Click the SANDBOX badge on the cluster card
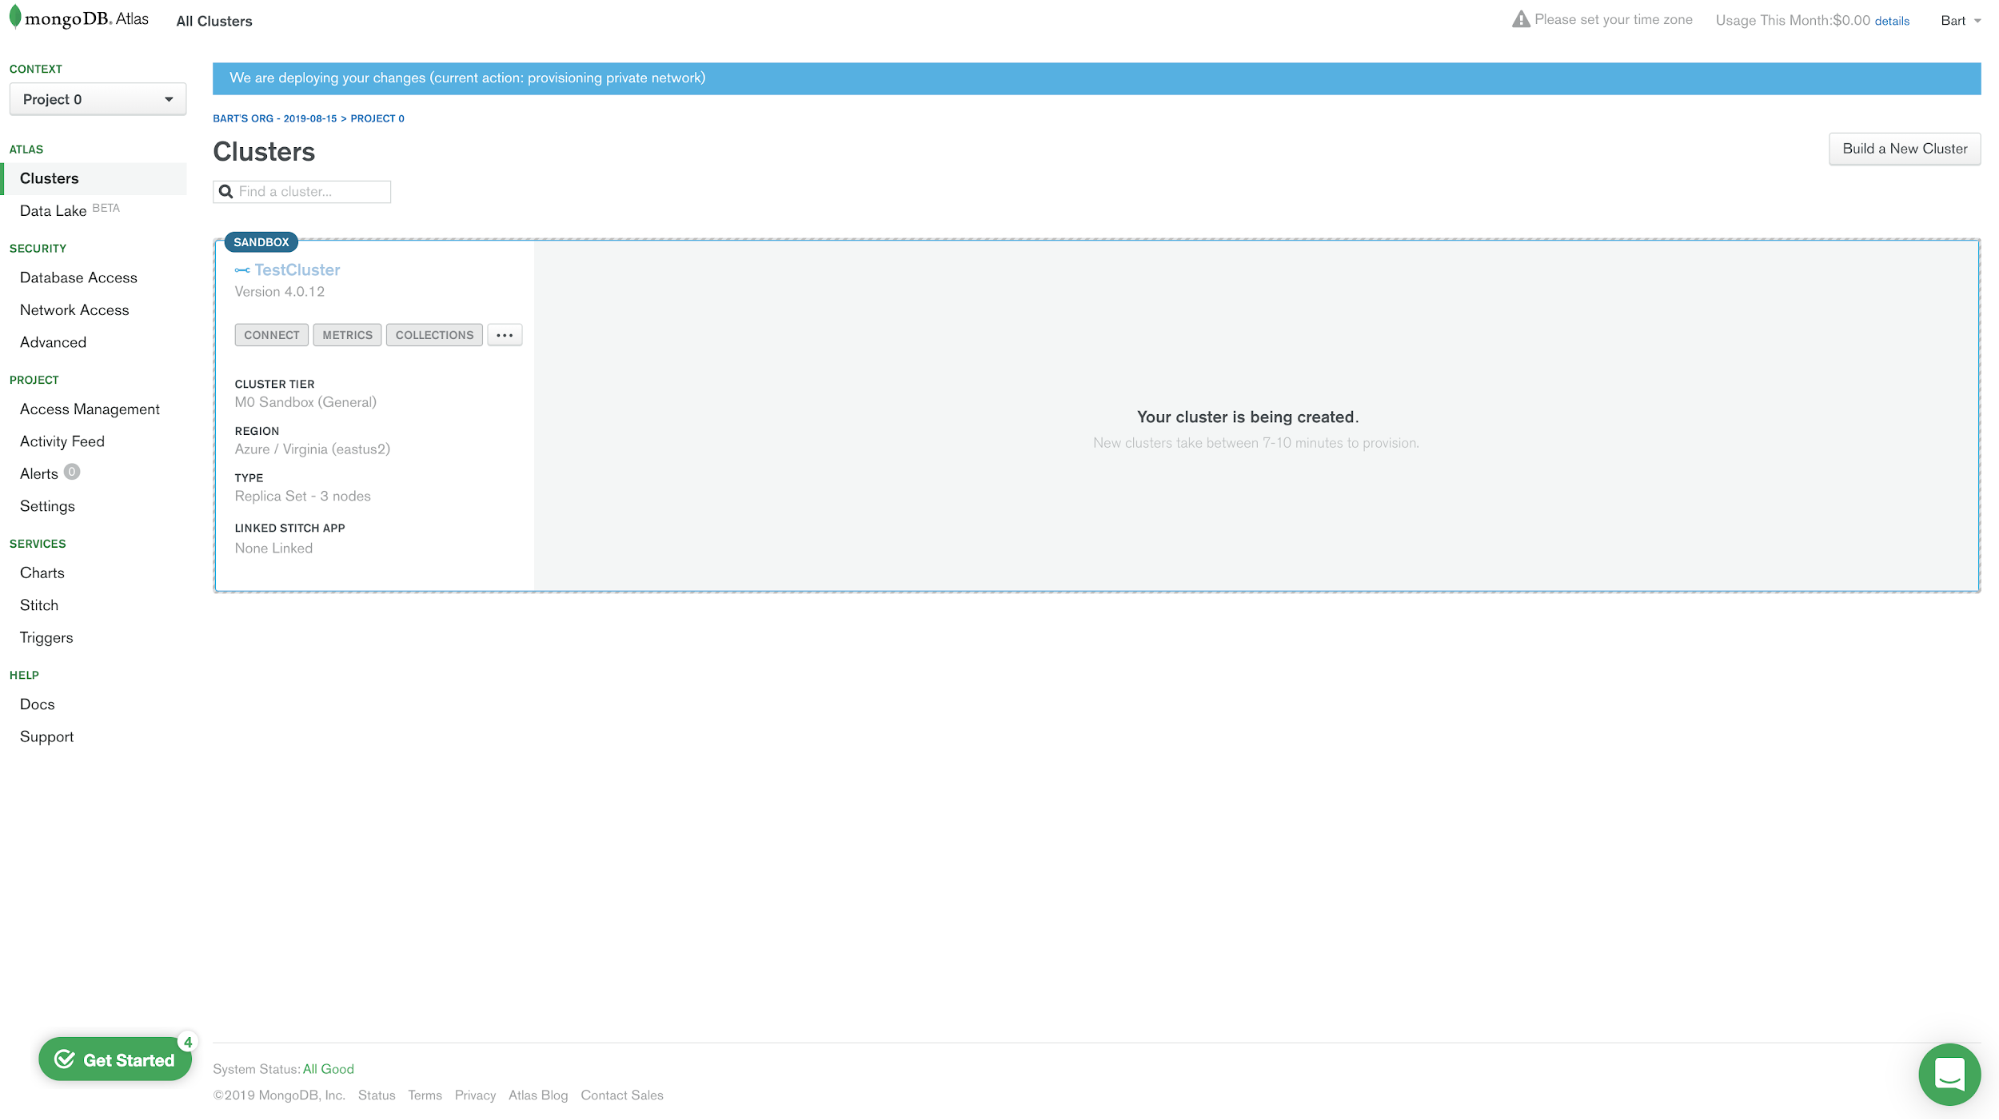Screen dimensions: 1999x1120 (261, 242)
